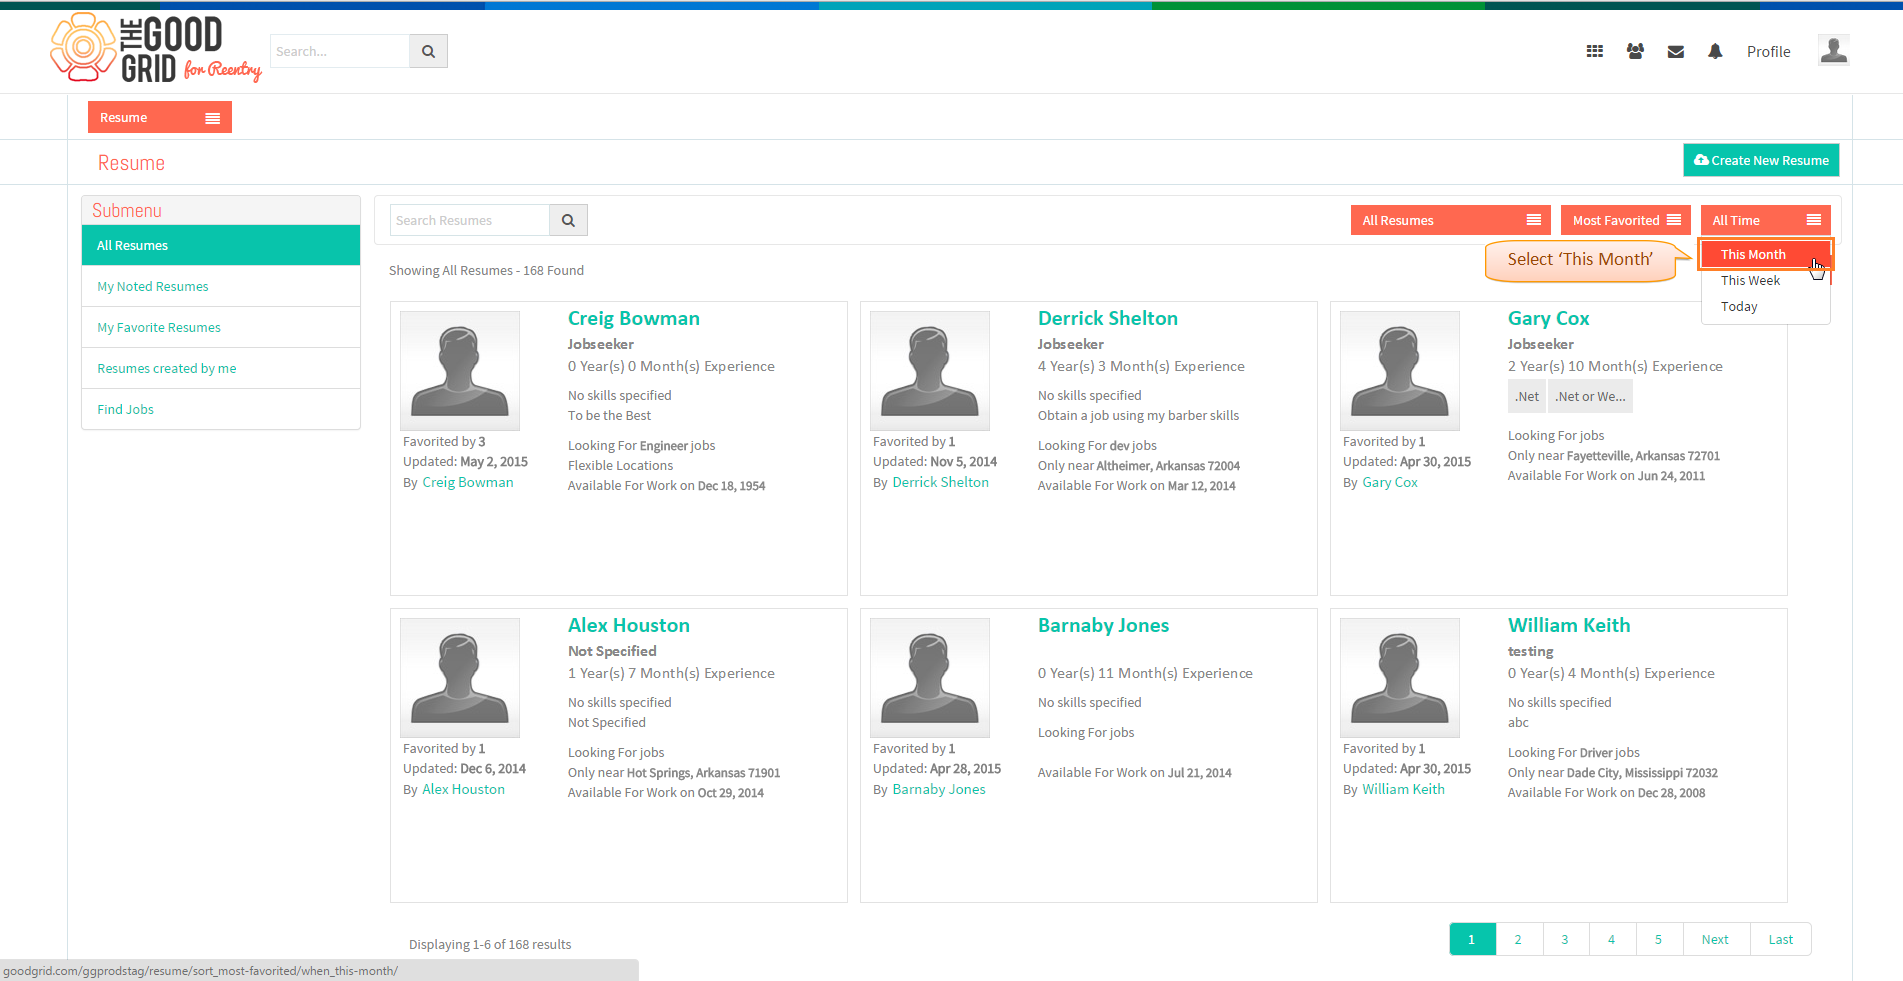The image size is (1903, 981).
Task: Click 'By Alex Houston' author link
Action: 463,789
